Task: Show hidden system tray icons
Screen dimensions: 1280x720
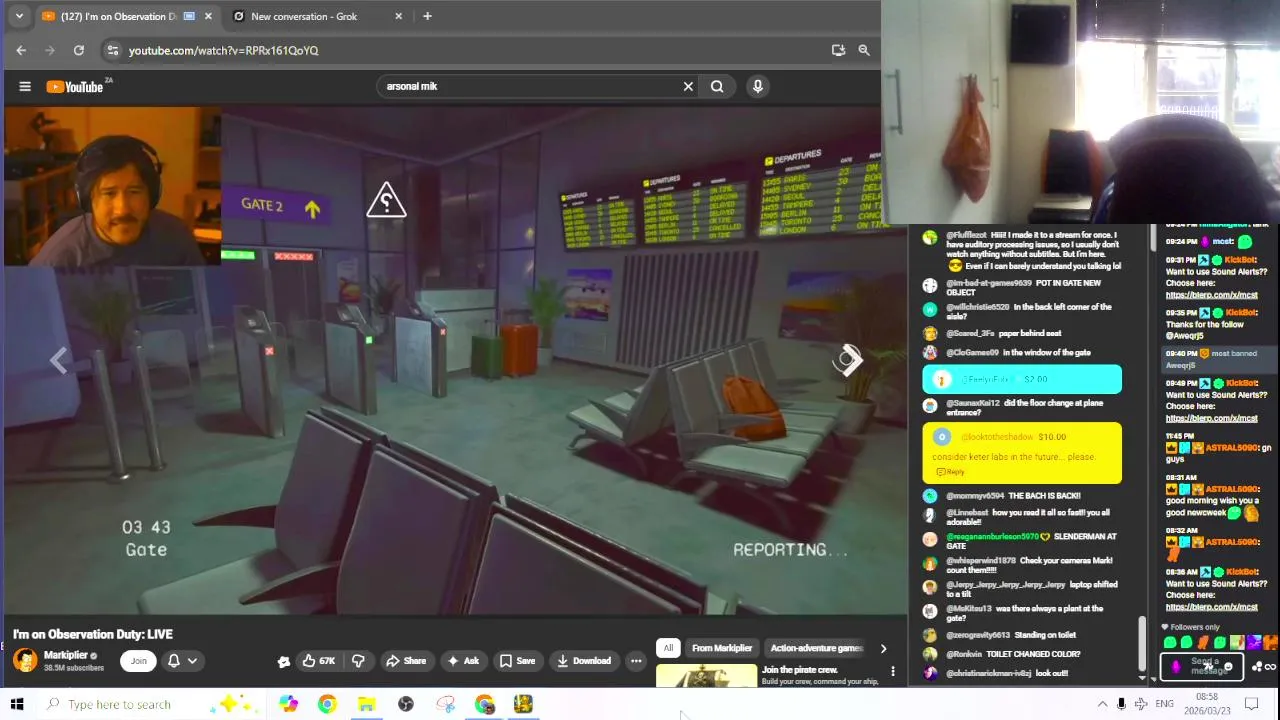Action: pos(1102,704)
